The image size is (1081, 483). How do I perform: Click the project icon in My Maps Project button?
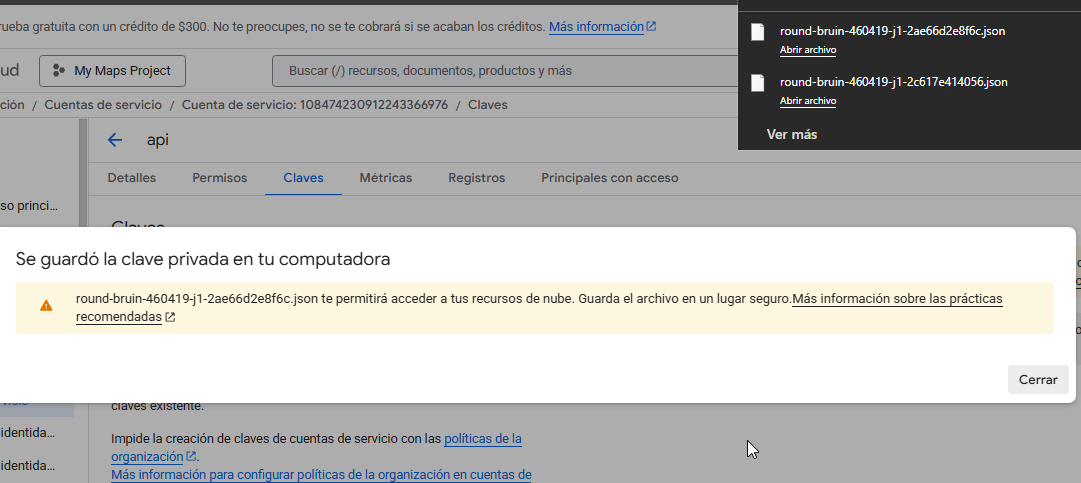(x=59, y=71)
